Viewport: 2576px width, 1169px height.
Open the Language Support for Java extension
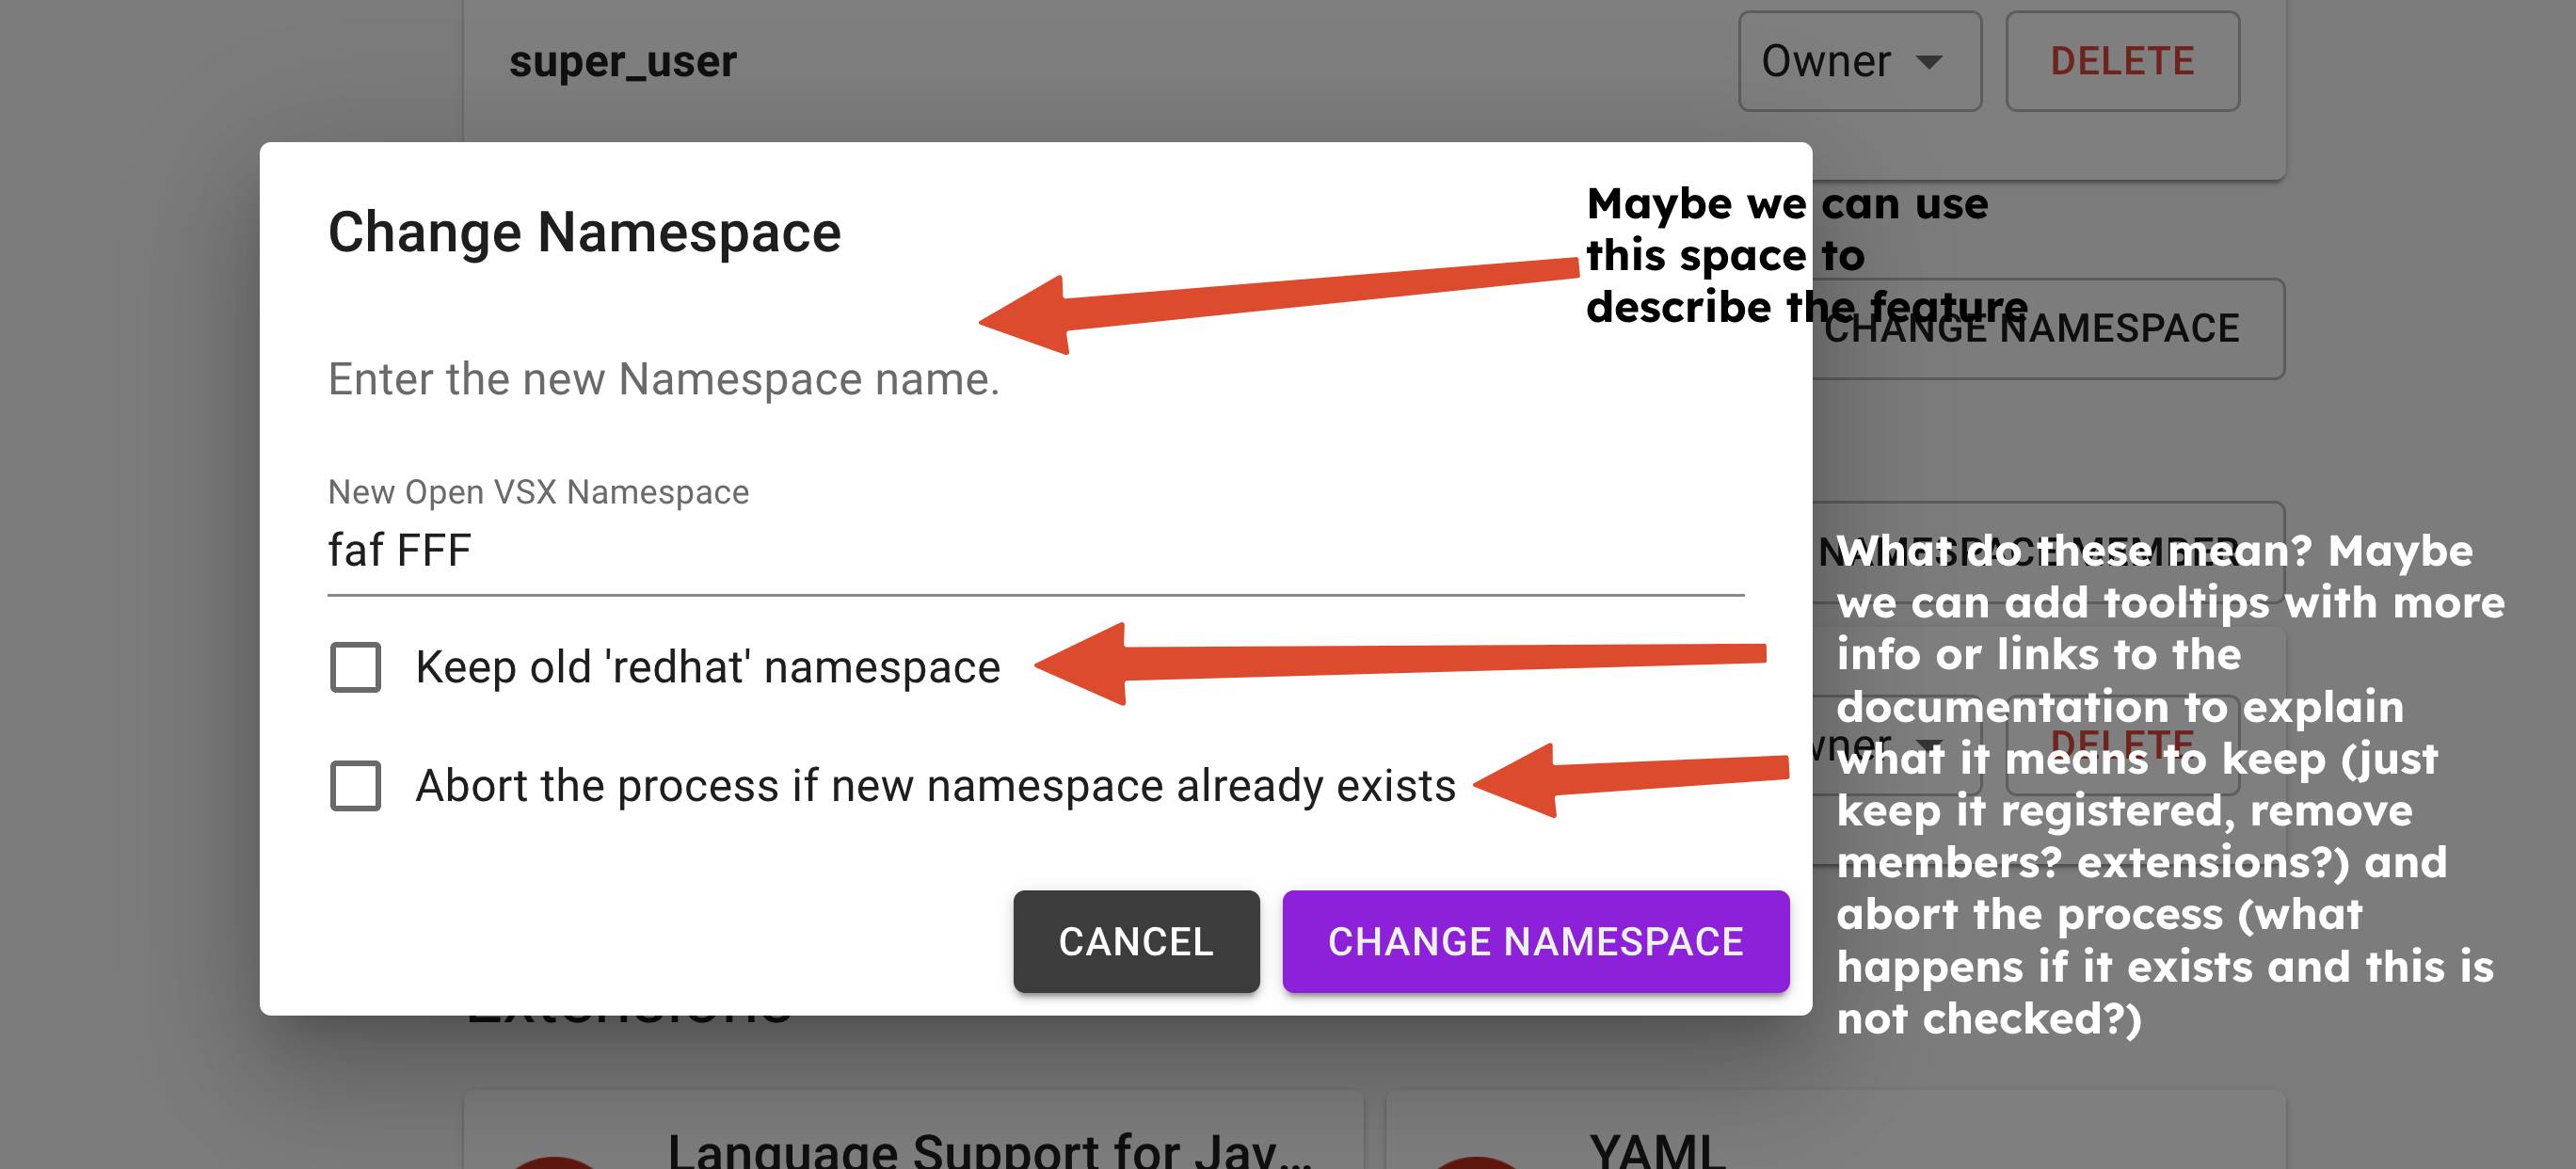(x=988, y=1150)
